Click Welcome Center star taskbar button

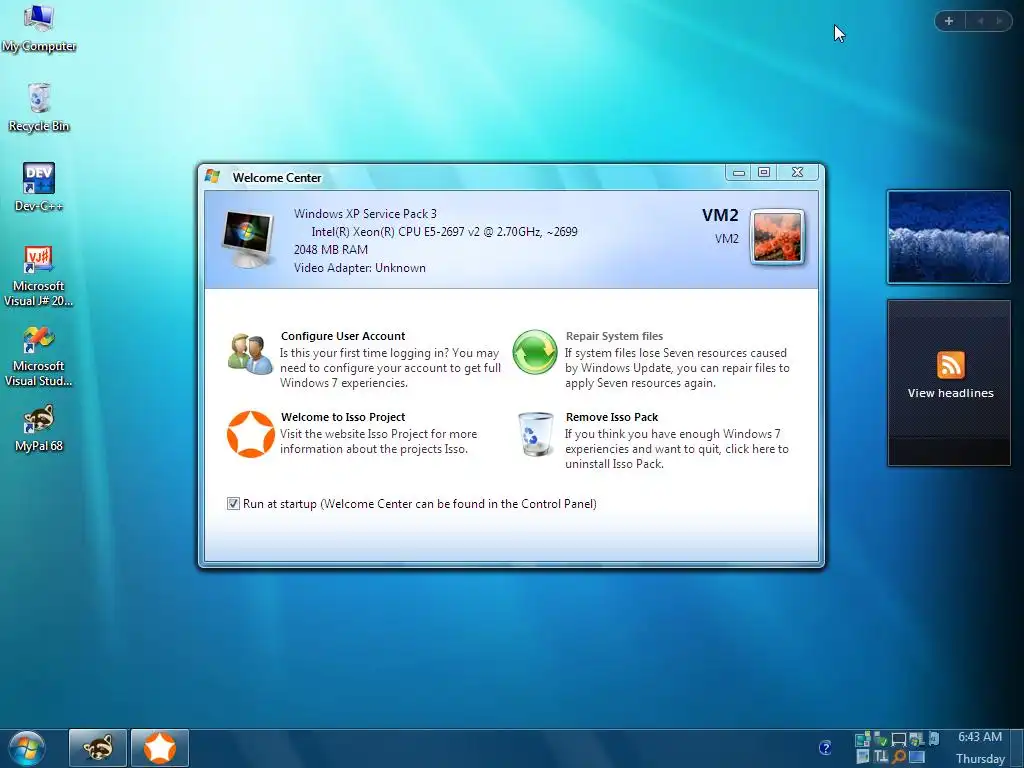(160, 748)
